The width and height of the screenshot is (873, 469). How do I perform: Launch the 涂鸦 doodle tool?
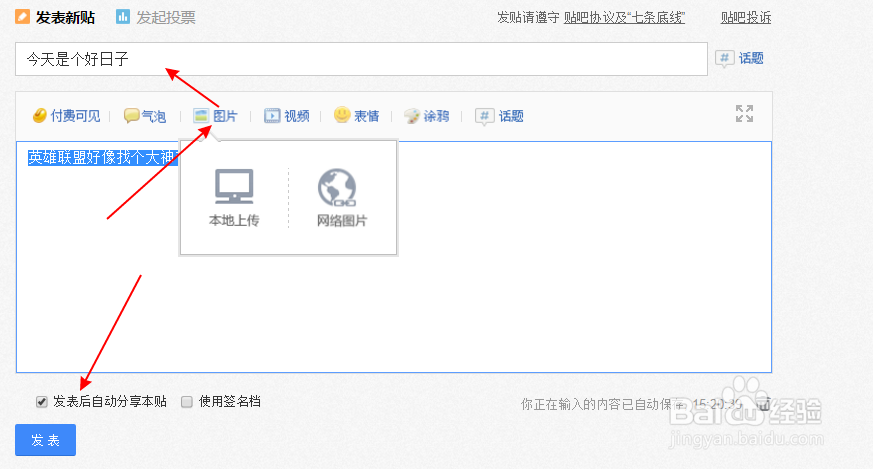(426, 116)
